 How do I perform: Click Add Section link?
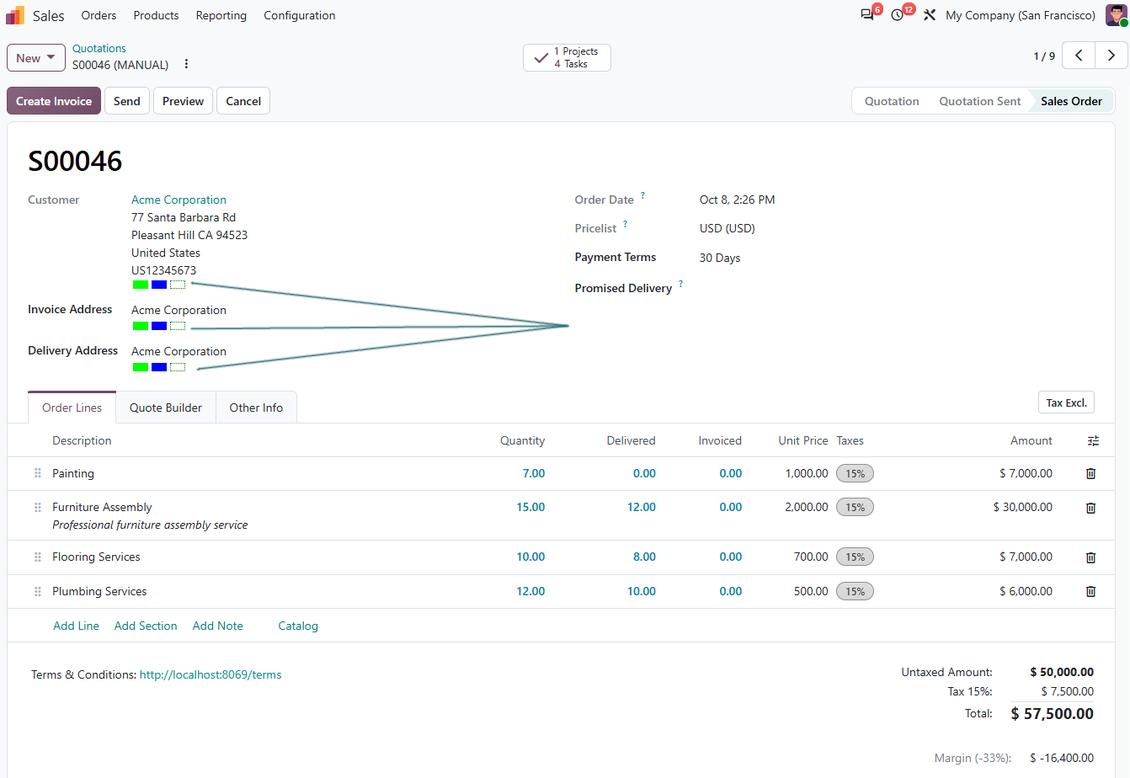click(x=146, y=626)
